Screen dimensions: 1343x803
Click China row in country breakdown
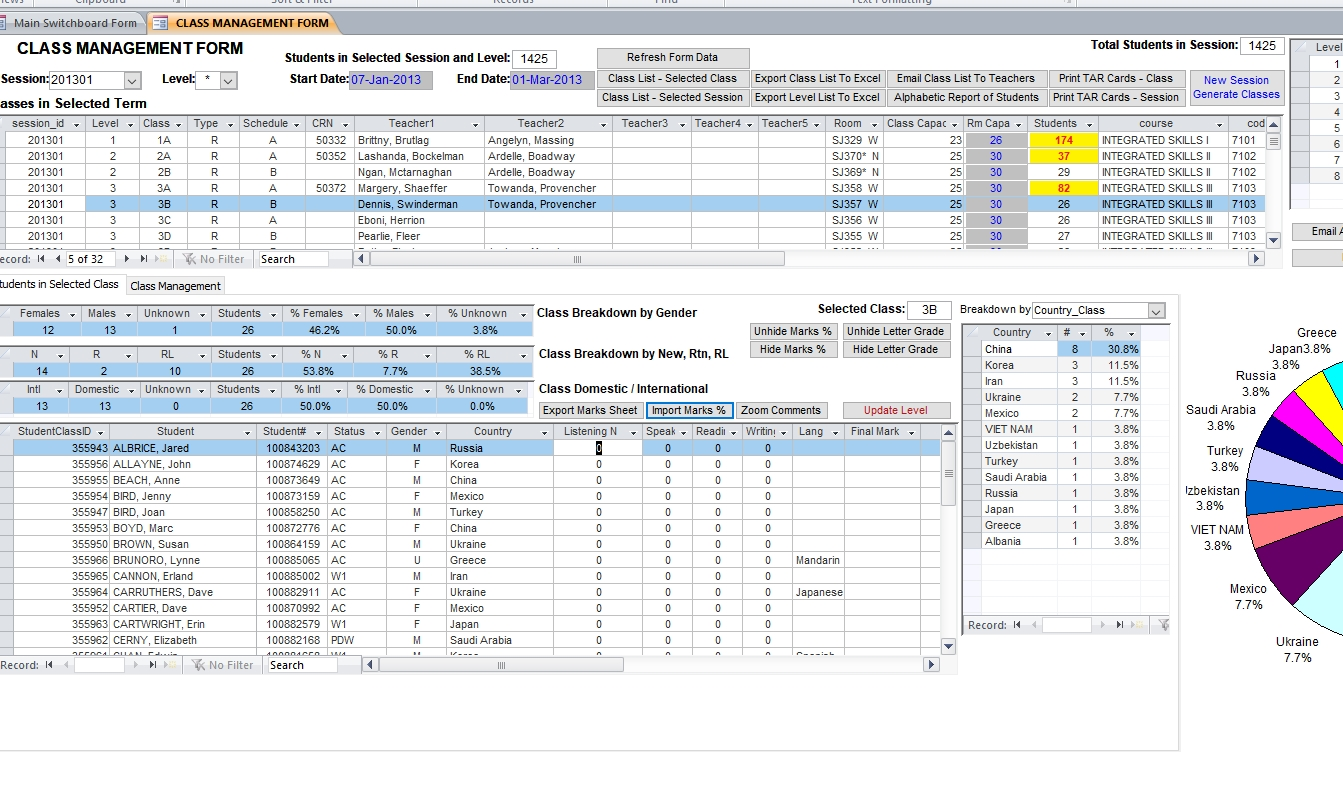[x=1051, y=349]
